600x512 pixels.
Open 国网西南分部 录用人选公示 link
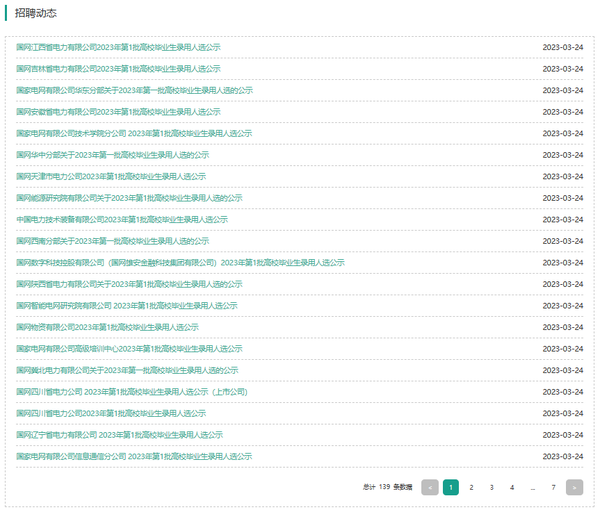click(x=112, y=241)
